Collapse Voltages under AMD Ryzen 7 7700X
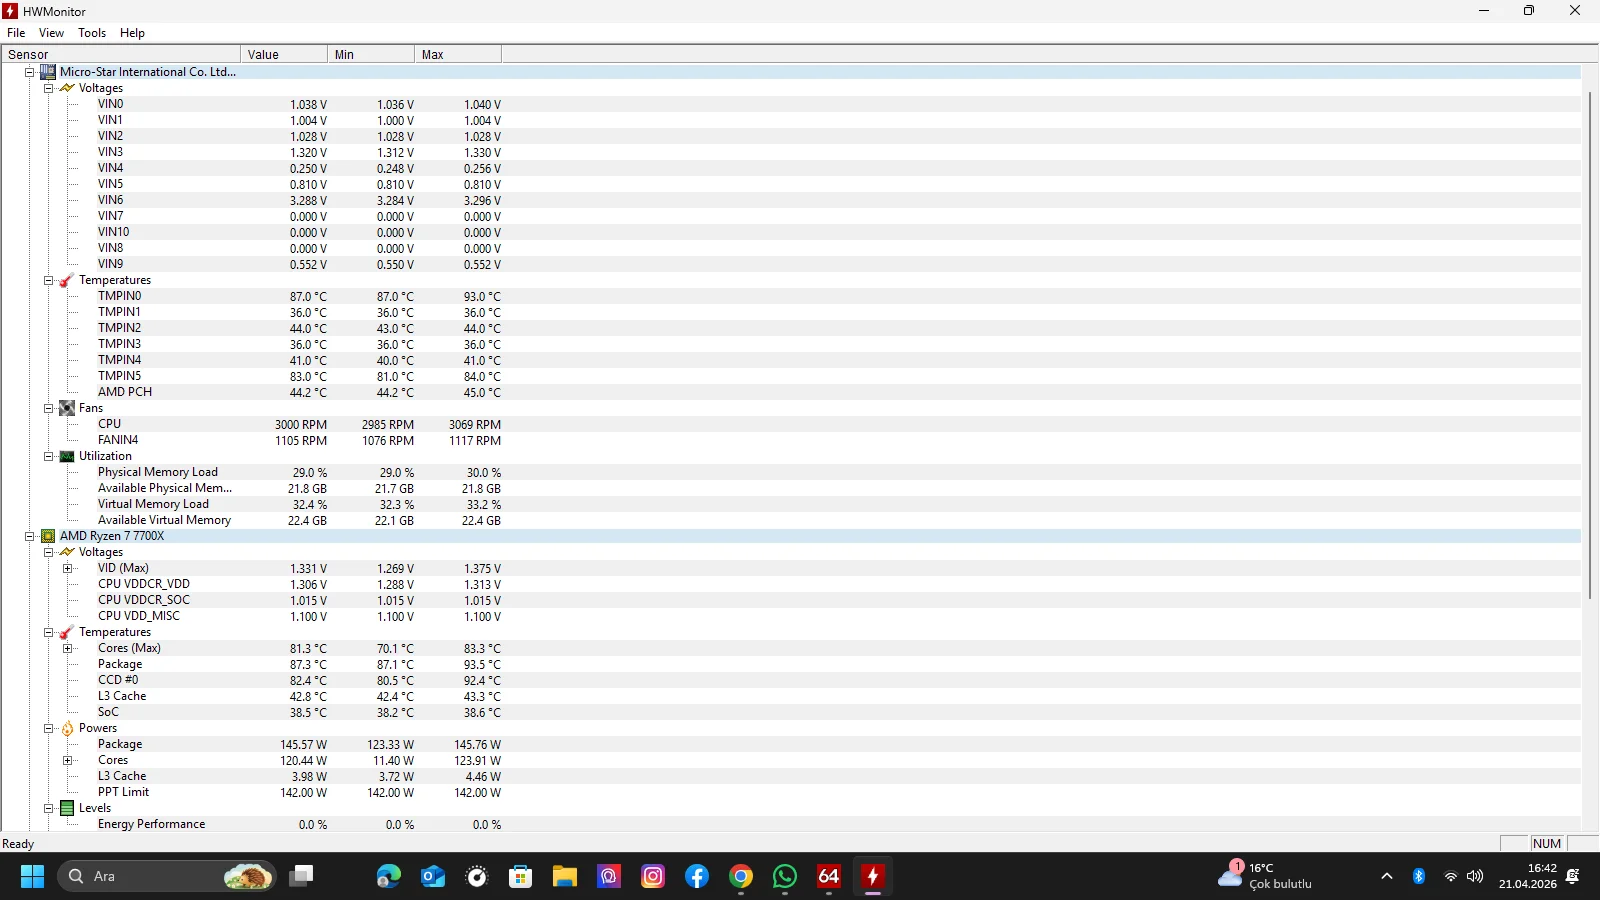This screenshot has width=1600, height=900. 48,552
